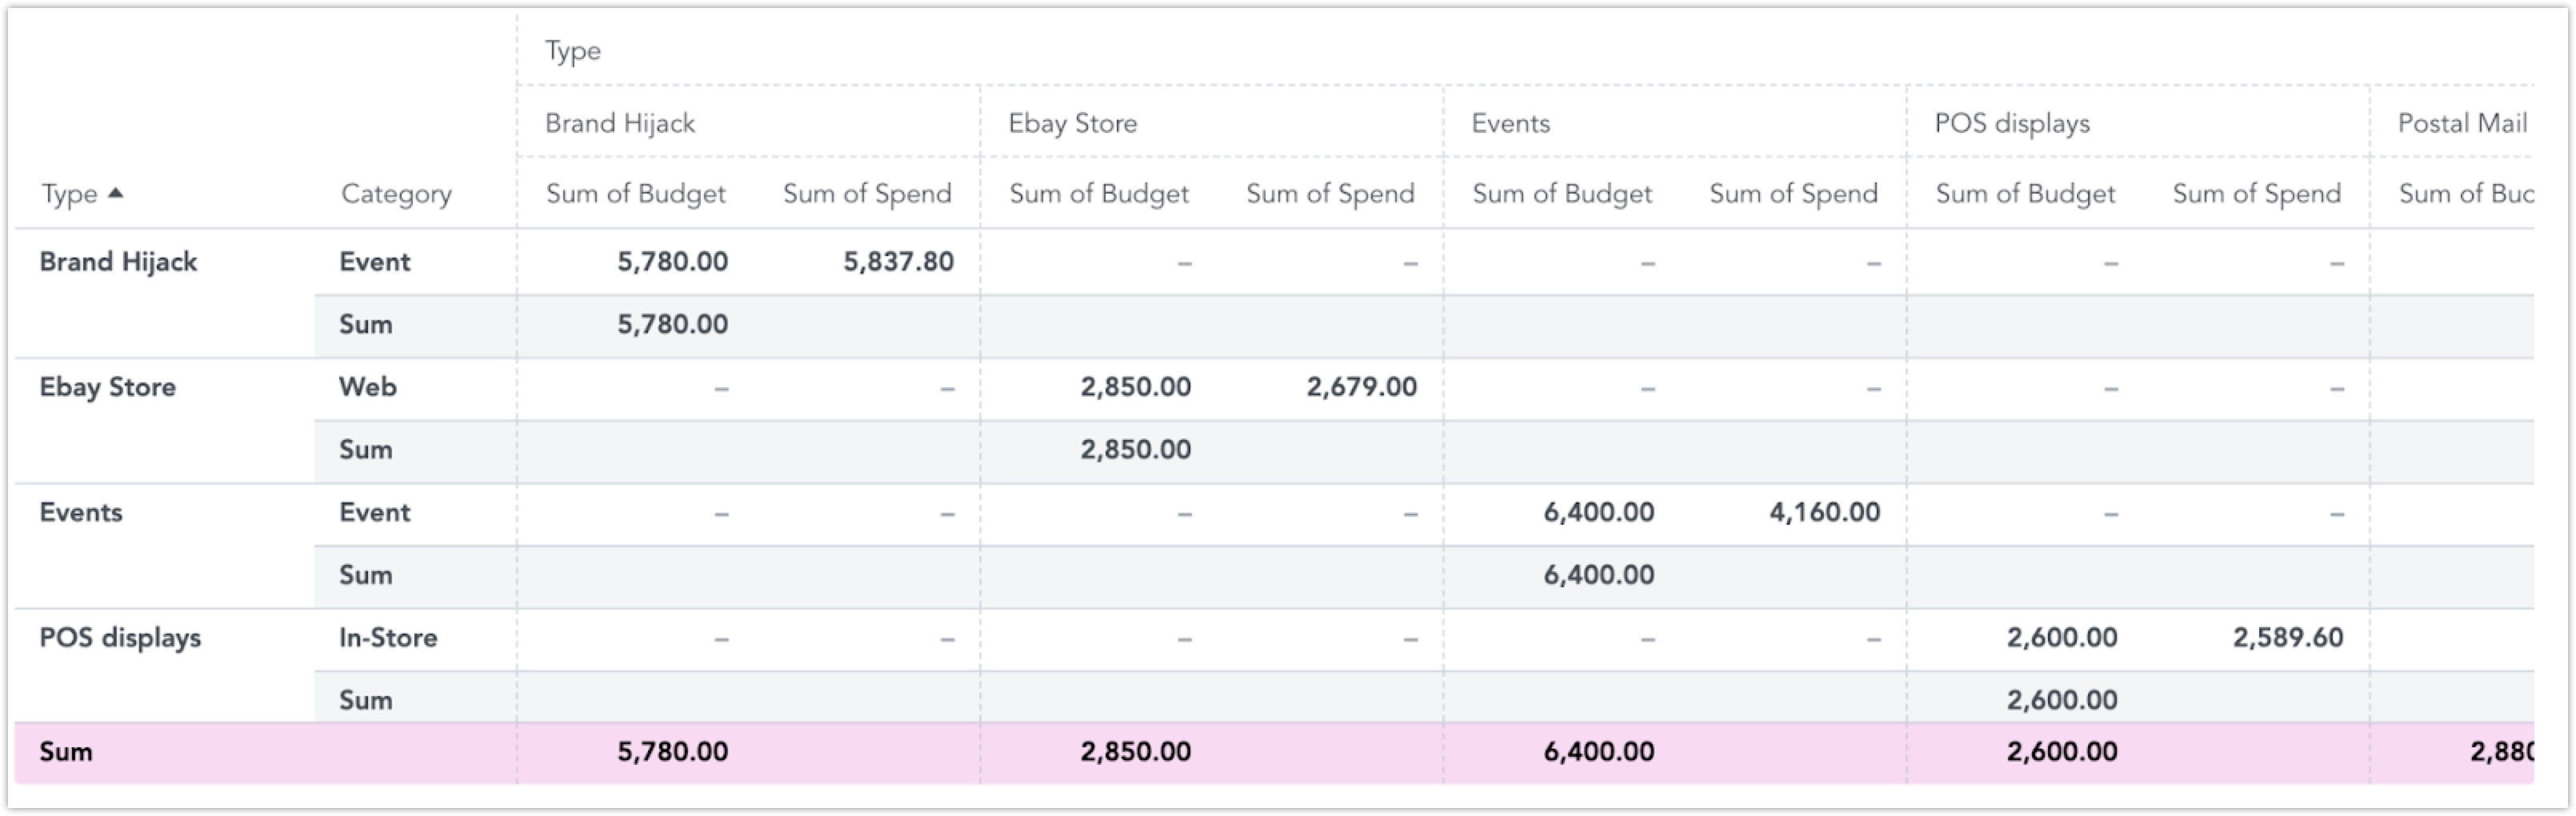The height and width of the screenshot is (816, 2576).
Task: Click Sum of Budget header under Brand Hijack
Action: tap(635, 194)
